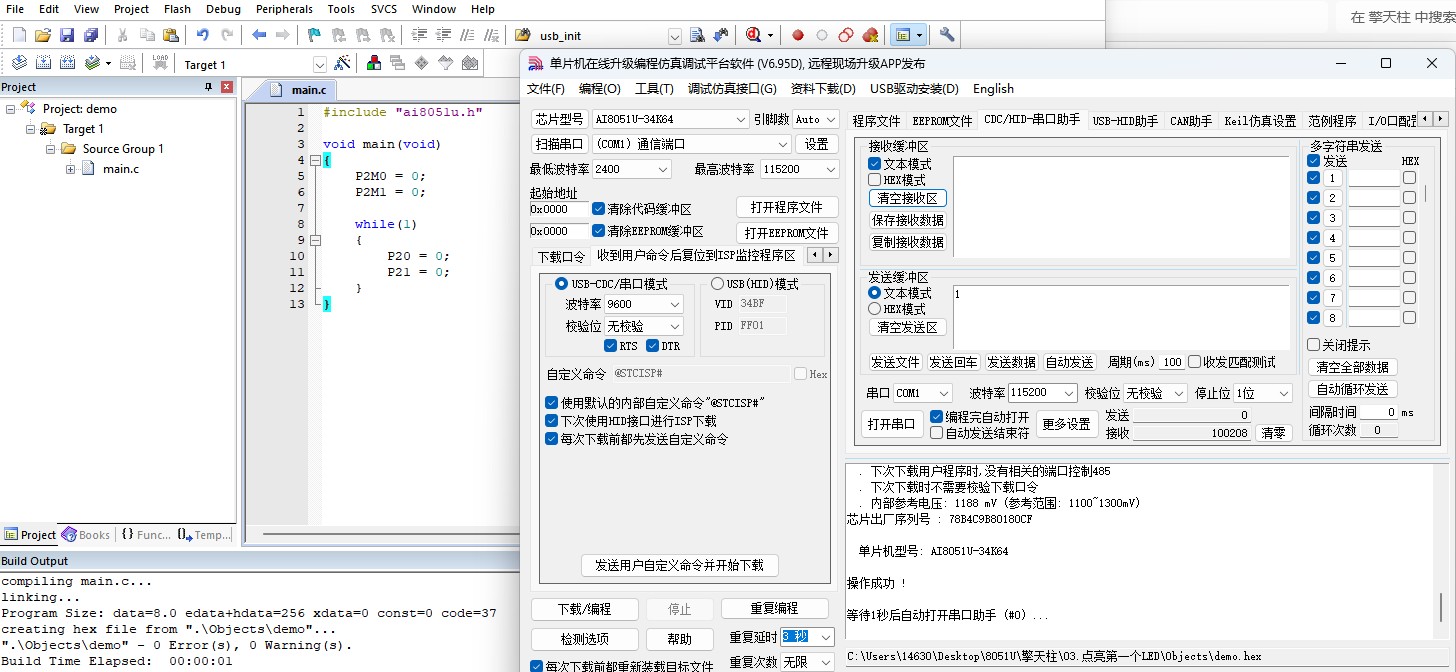Open the Flash menu in Keil

click(177, 9)
